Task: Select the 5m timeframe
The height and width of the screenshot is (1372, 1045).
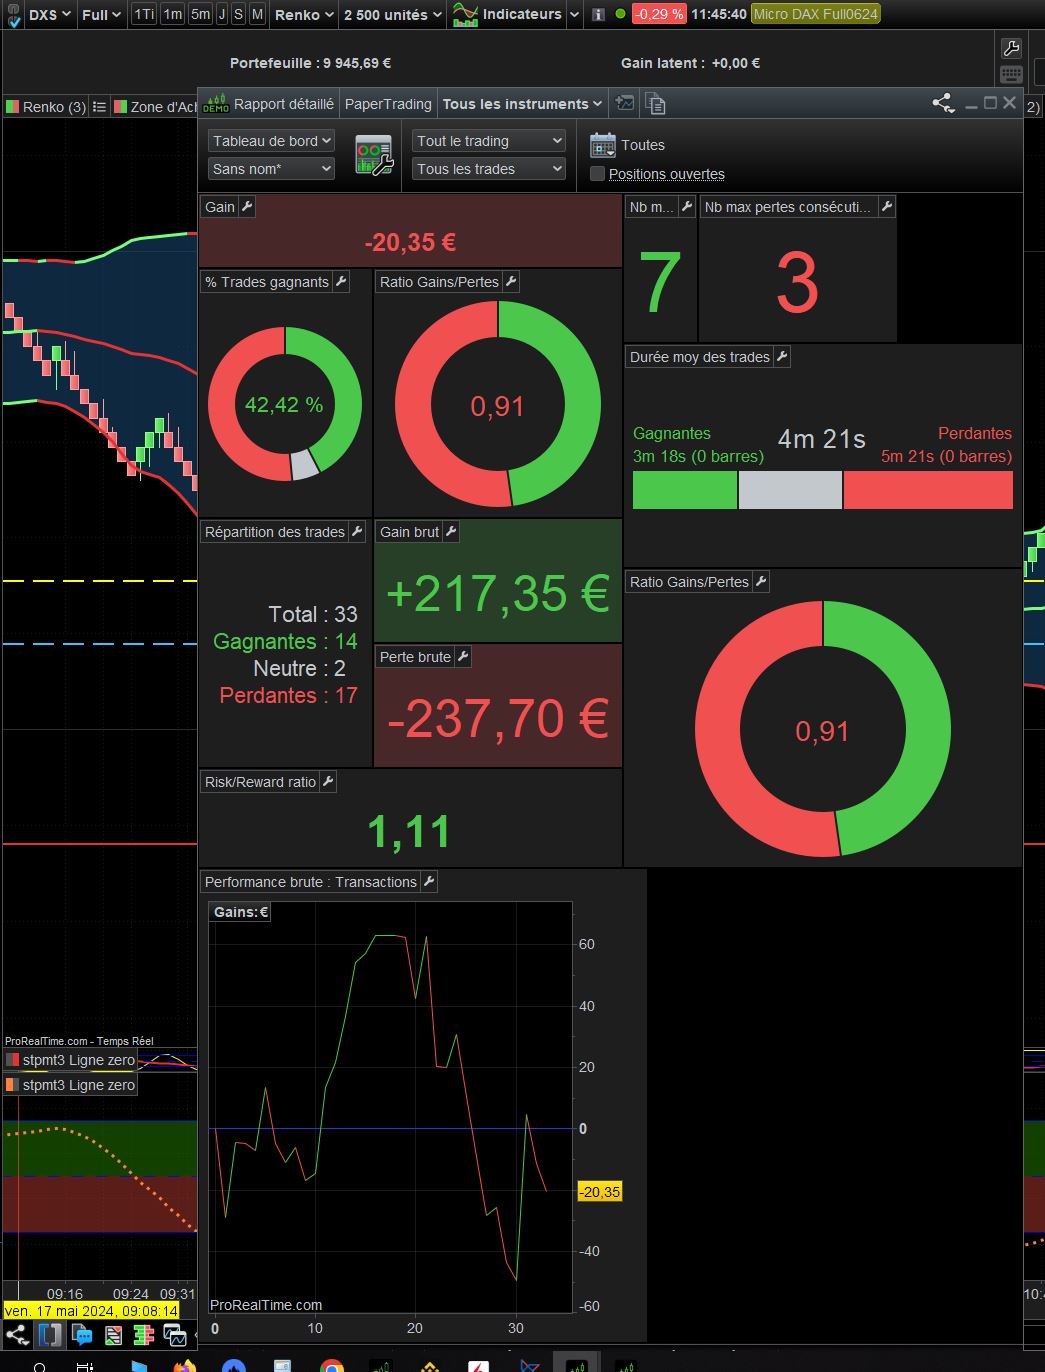Action: 201,14
